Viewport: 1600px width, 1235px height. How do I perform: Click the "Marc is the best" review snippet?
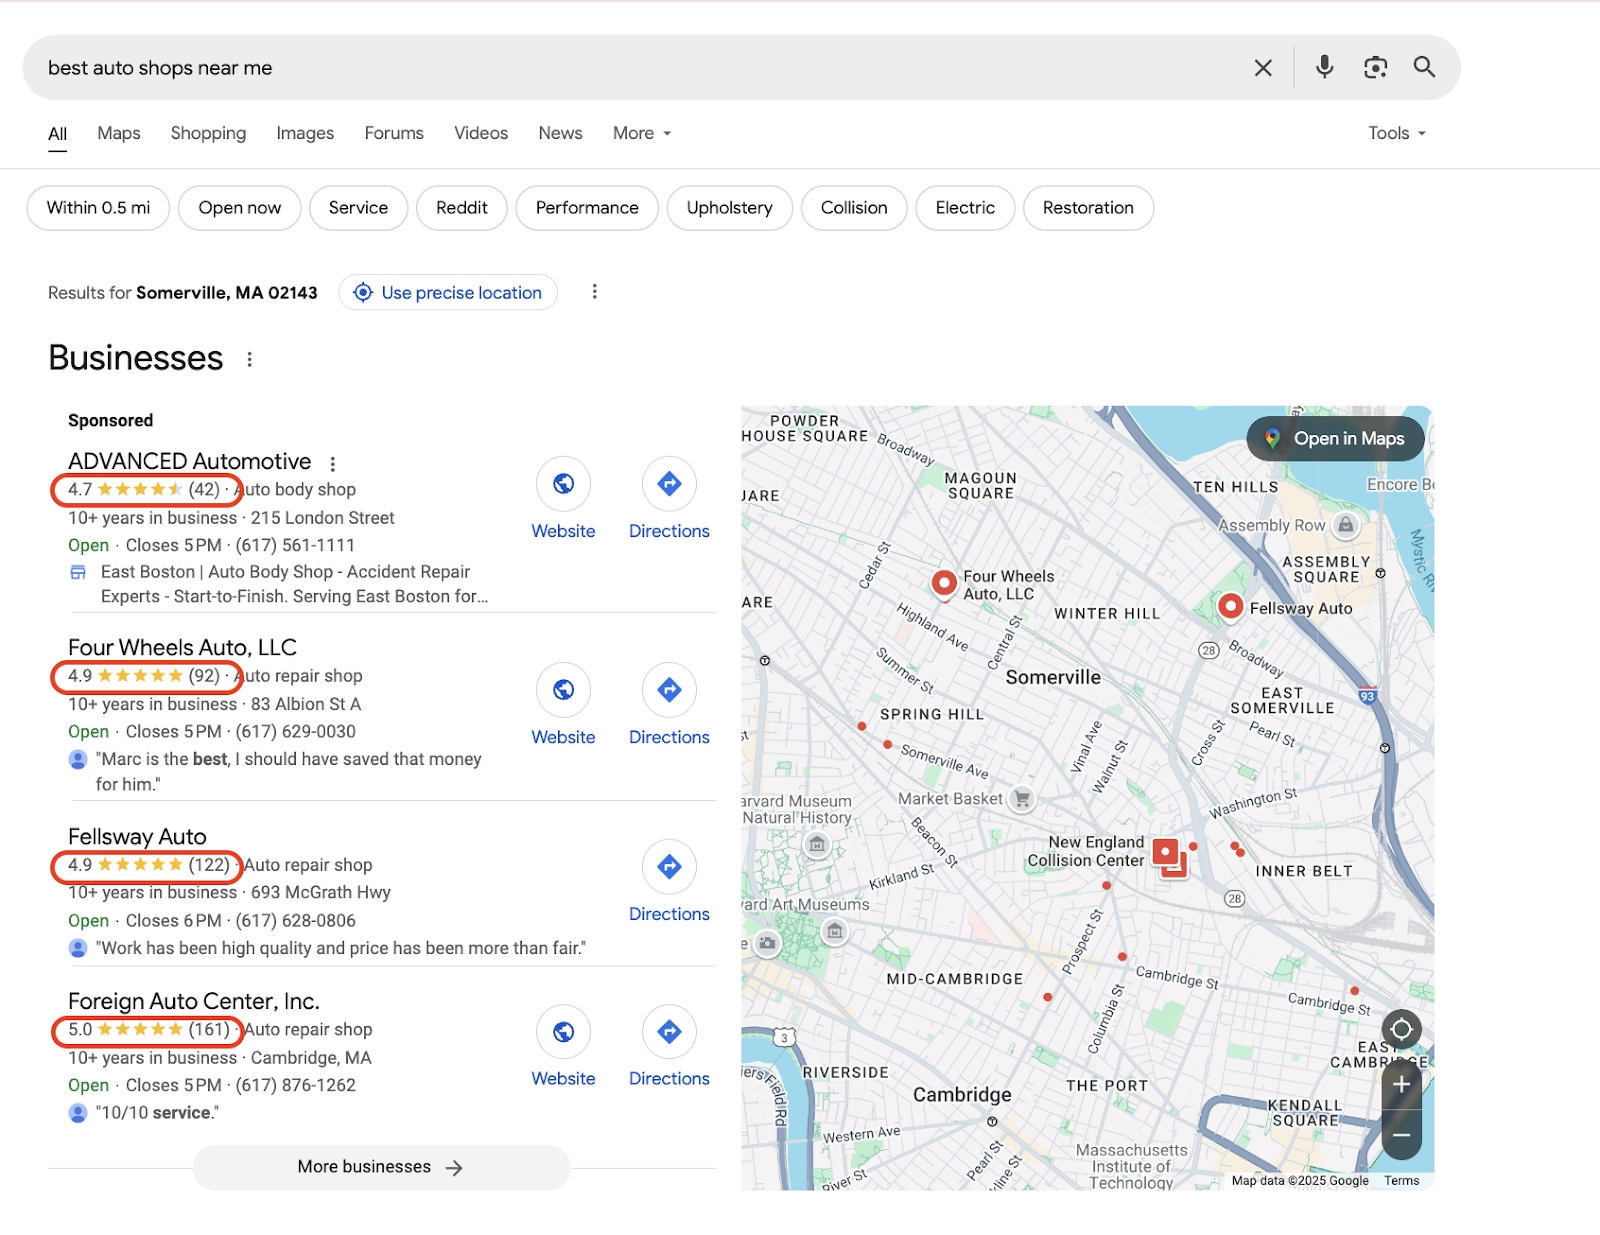[288, 772]
